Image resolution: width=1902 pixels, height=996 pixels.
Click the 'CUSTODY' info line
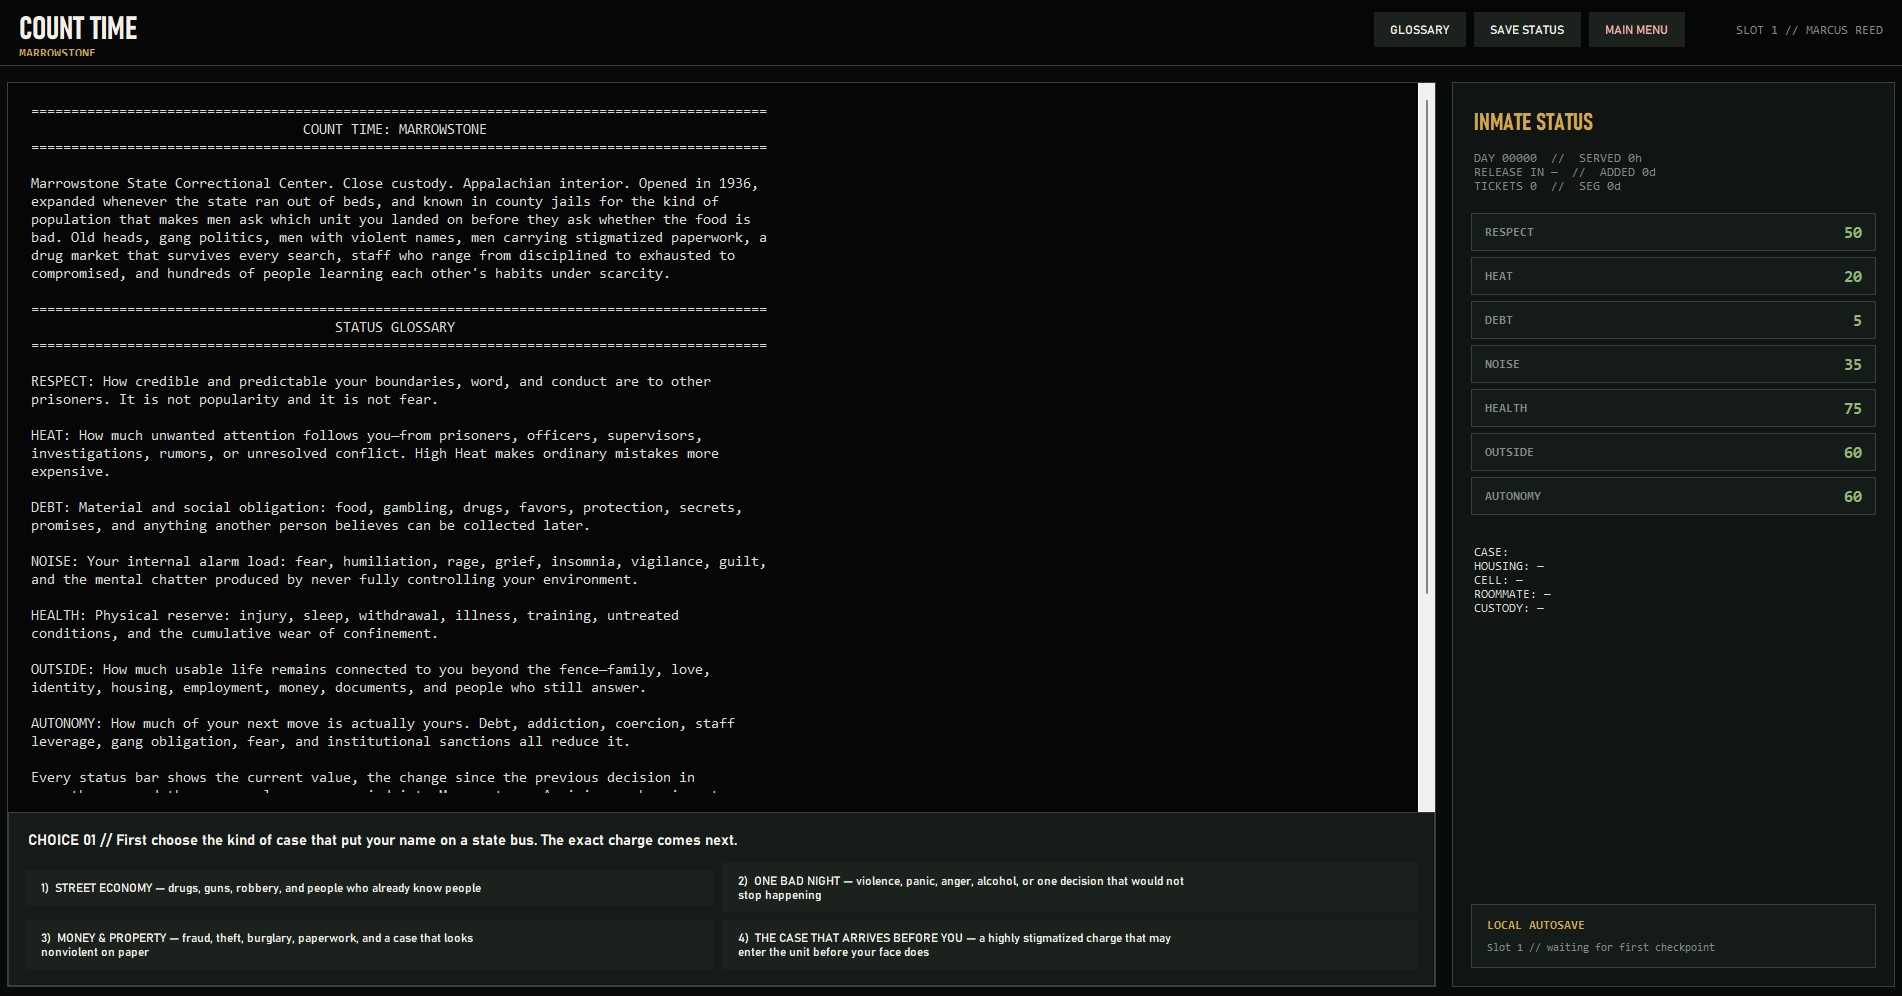point(1508,608)
